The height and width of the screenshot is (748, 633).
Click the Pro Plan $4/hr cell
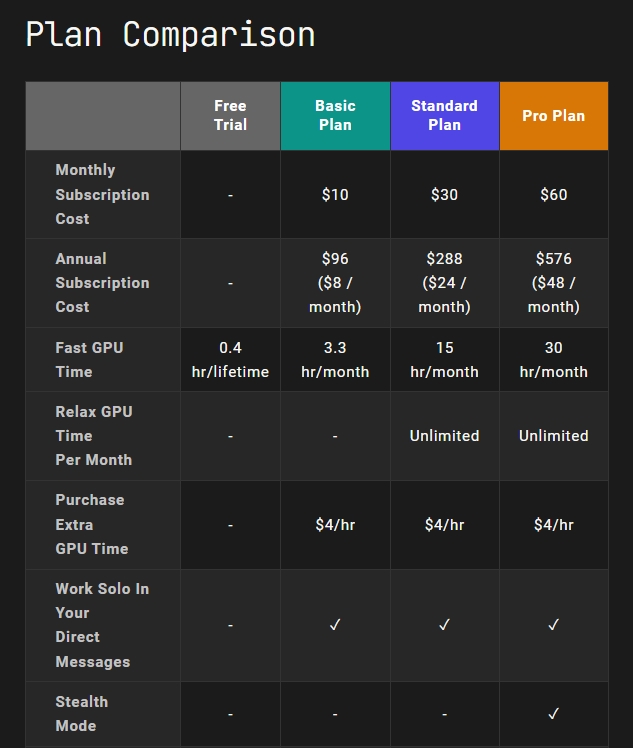tap(554, 525)
